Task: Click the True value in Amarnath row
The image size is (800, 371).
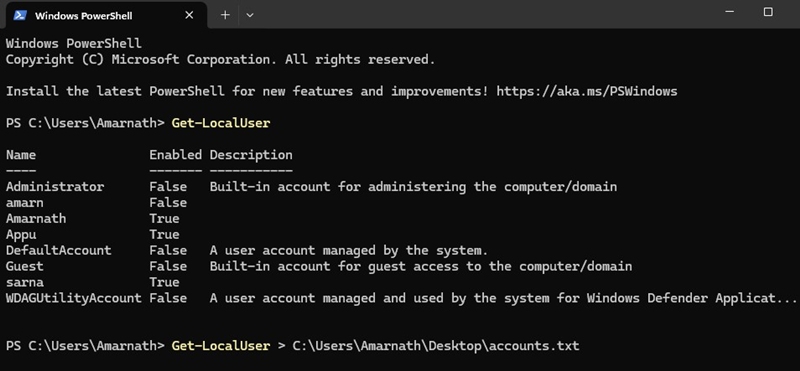Action: coord(164,218)
